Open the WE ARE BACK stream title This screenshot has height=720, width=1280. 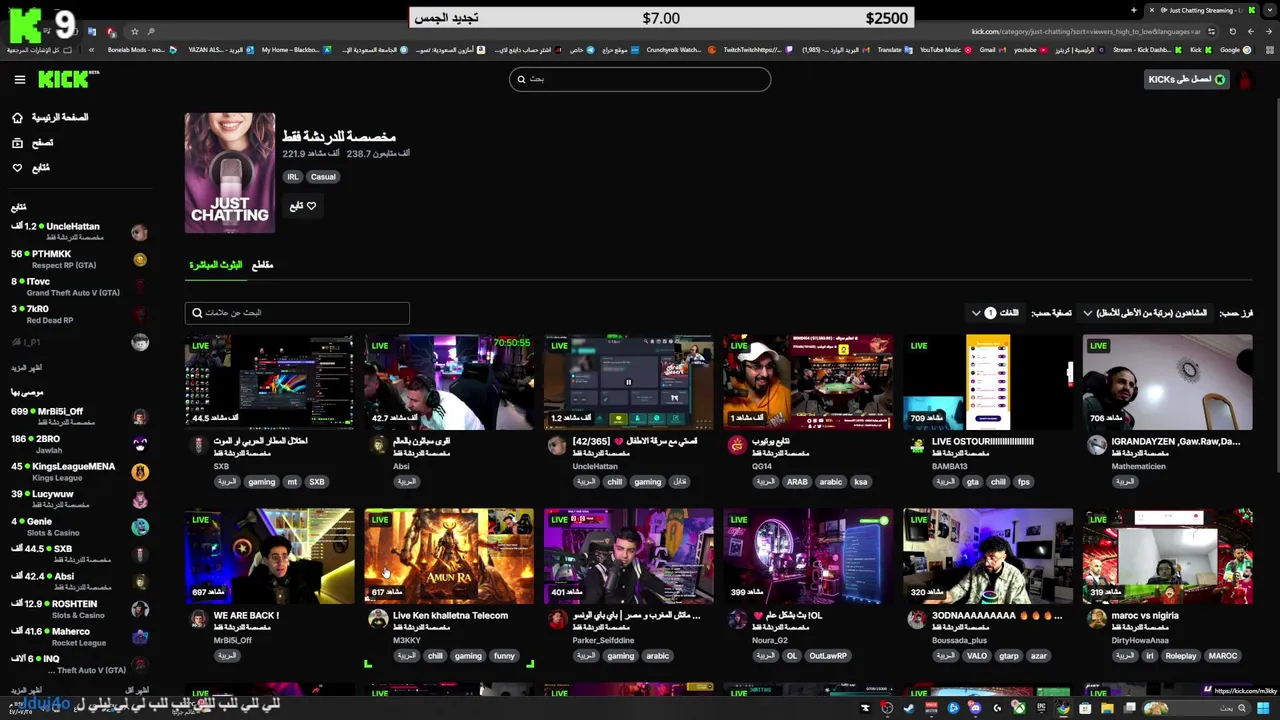pyautogui.click(x=246, y=616)
